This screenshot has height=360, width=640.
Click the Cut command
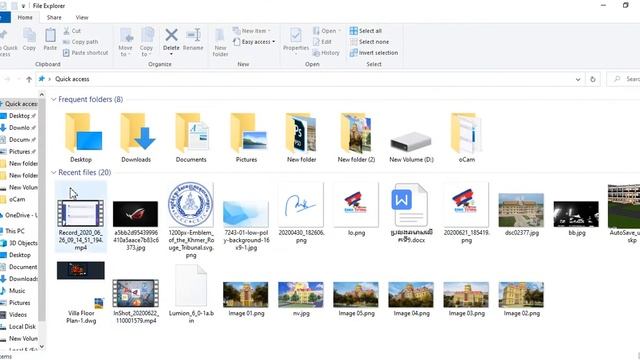[72, 31]
